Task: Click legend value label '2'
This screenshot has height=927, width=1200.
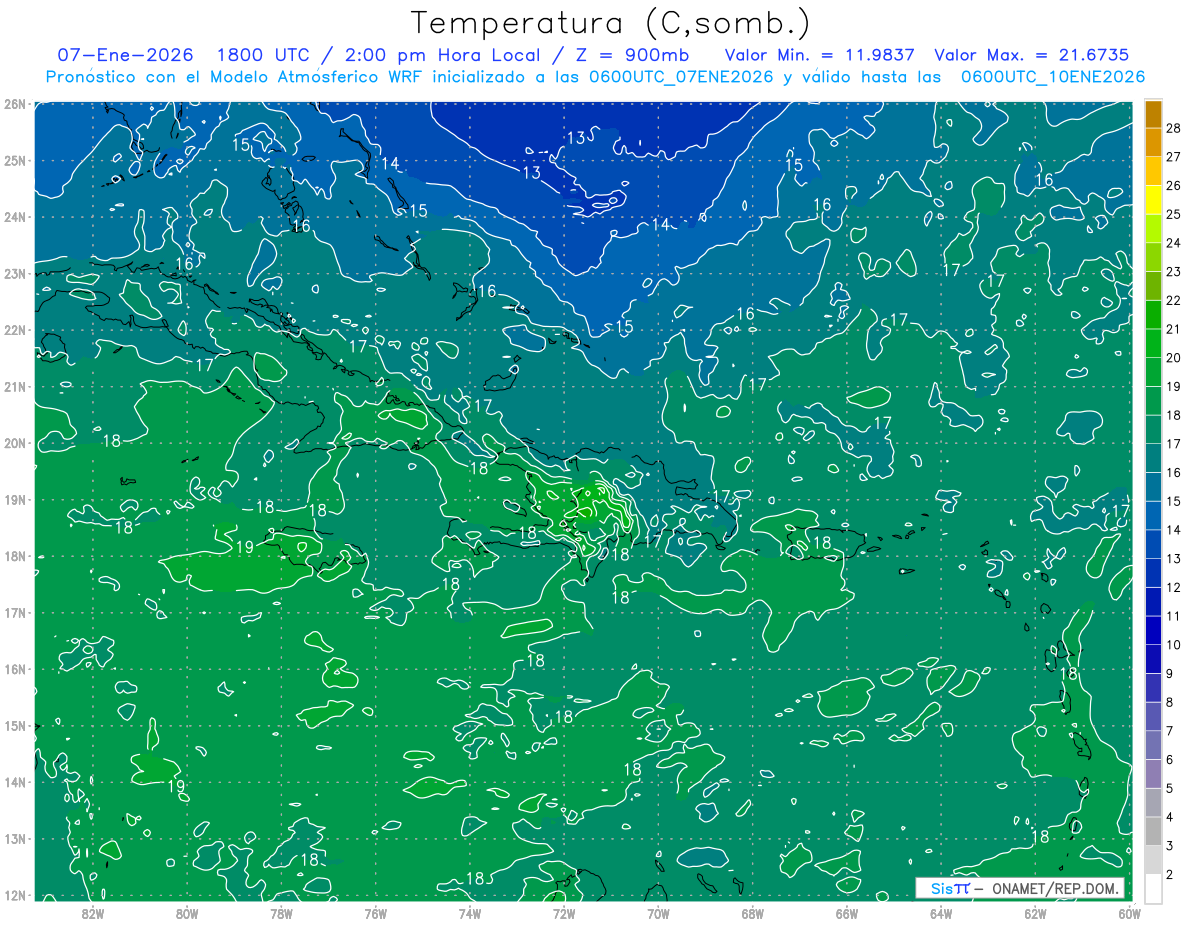Action: tap(1170, 875)
